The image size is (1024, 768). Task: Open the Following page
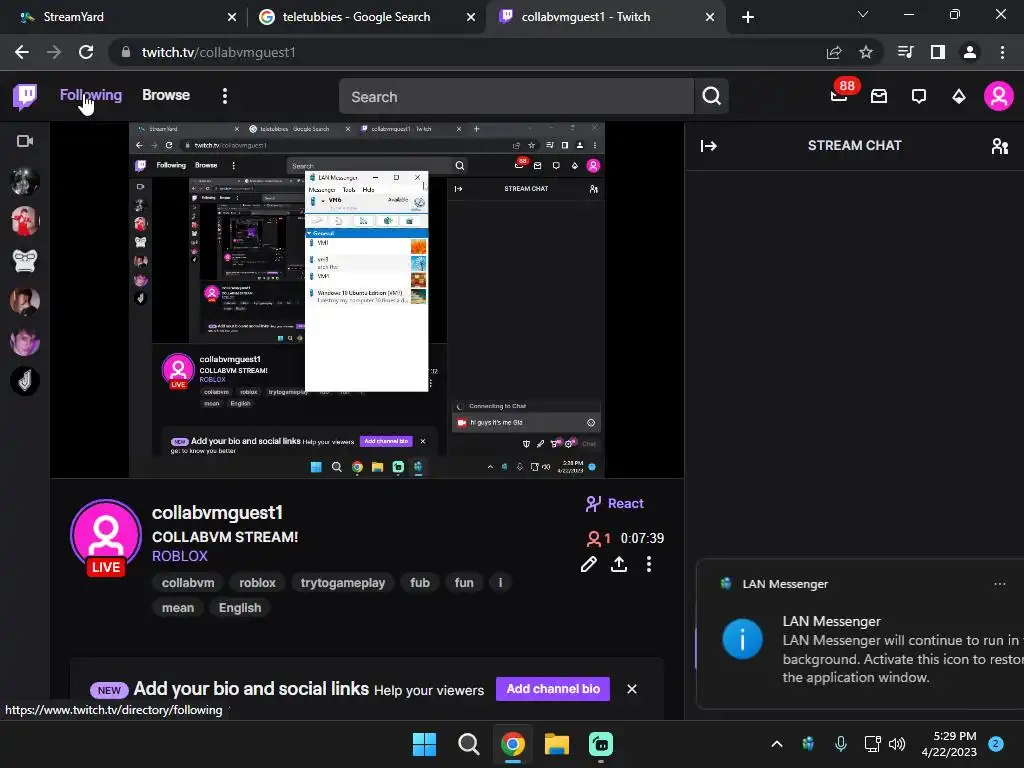[91, 95]
